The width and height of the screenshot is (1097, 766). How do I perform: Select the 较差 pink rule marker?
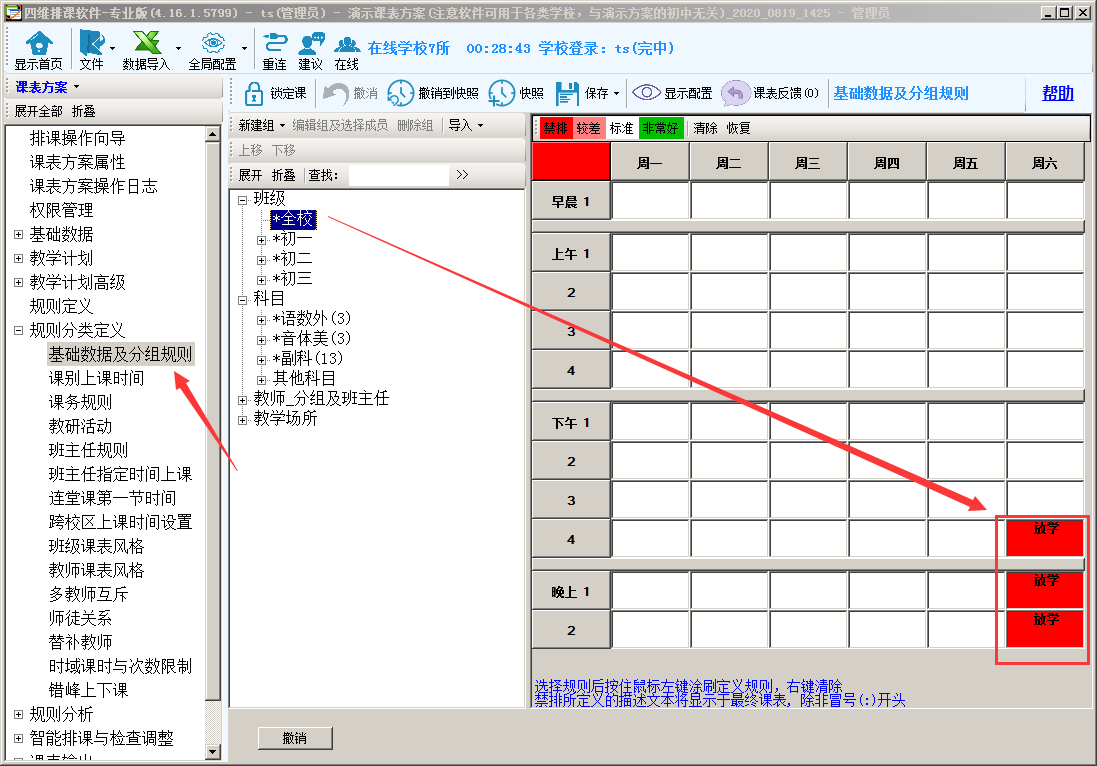[x=588, y=128]
